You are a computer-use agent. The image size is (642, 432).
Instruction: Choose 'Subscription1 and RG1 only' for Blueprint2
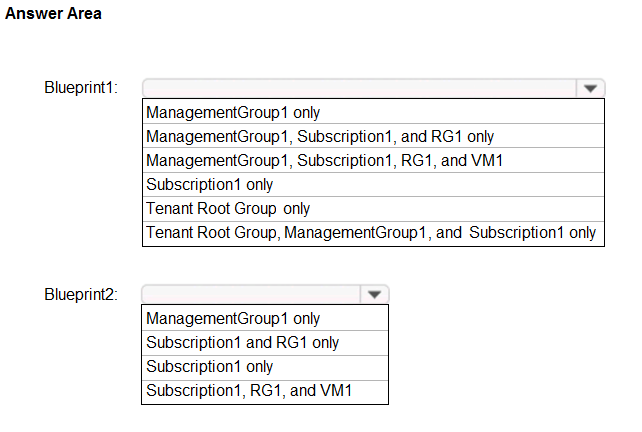click(243, 342)
